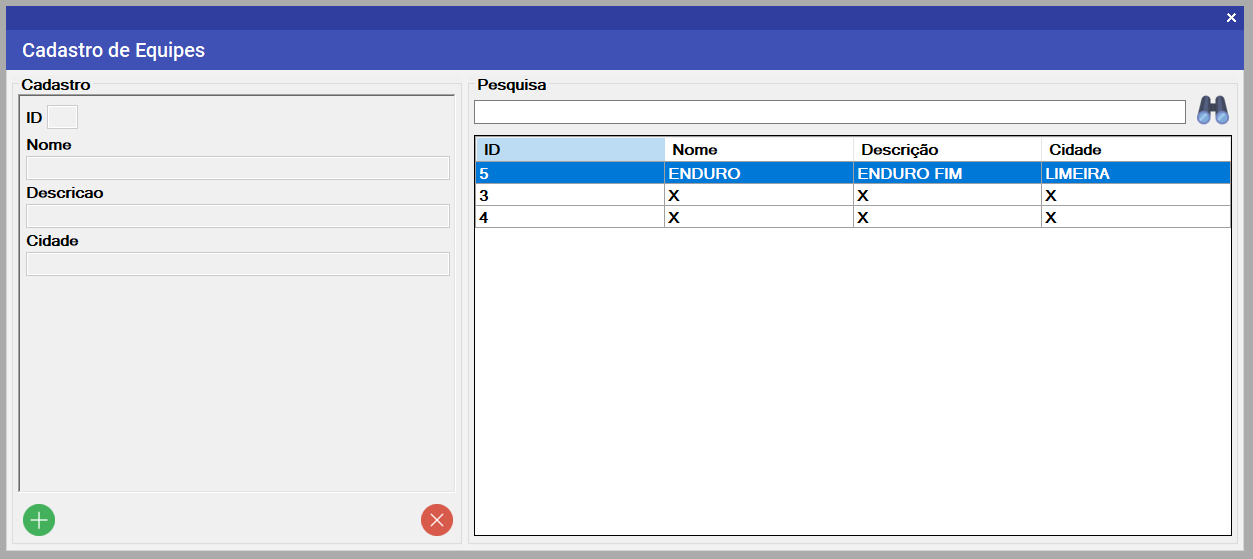Select the ENDURO FIM description cell
Viewport: 1253px width, 559px height.
pyautogui.click(x=946, y=173)
